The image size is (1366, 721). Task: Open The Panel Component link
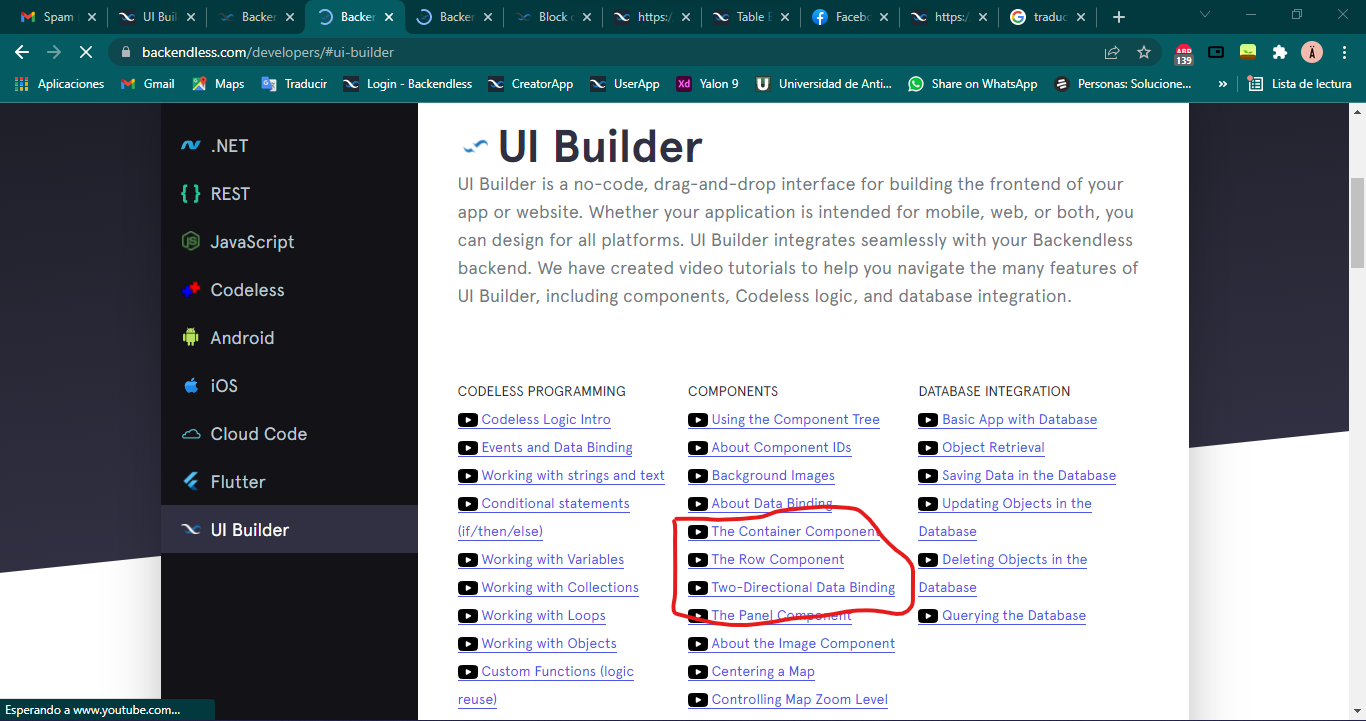pos(782,616)
